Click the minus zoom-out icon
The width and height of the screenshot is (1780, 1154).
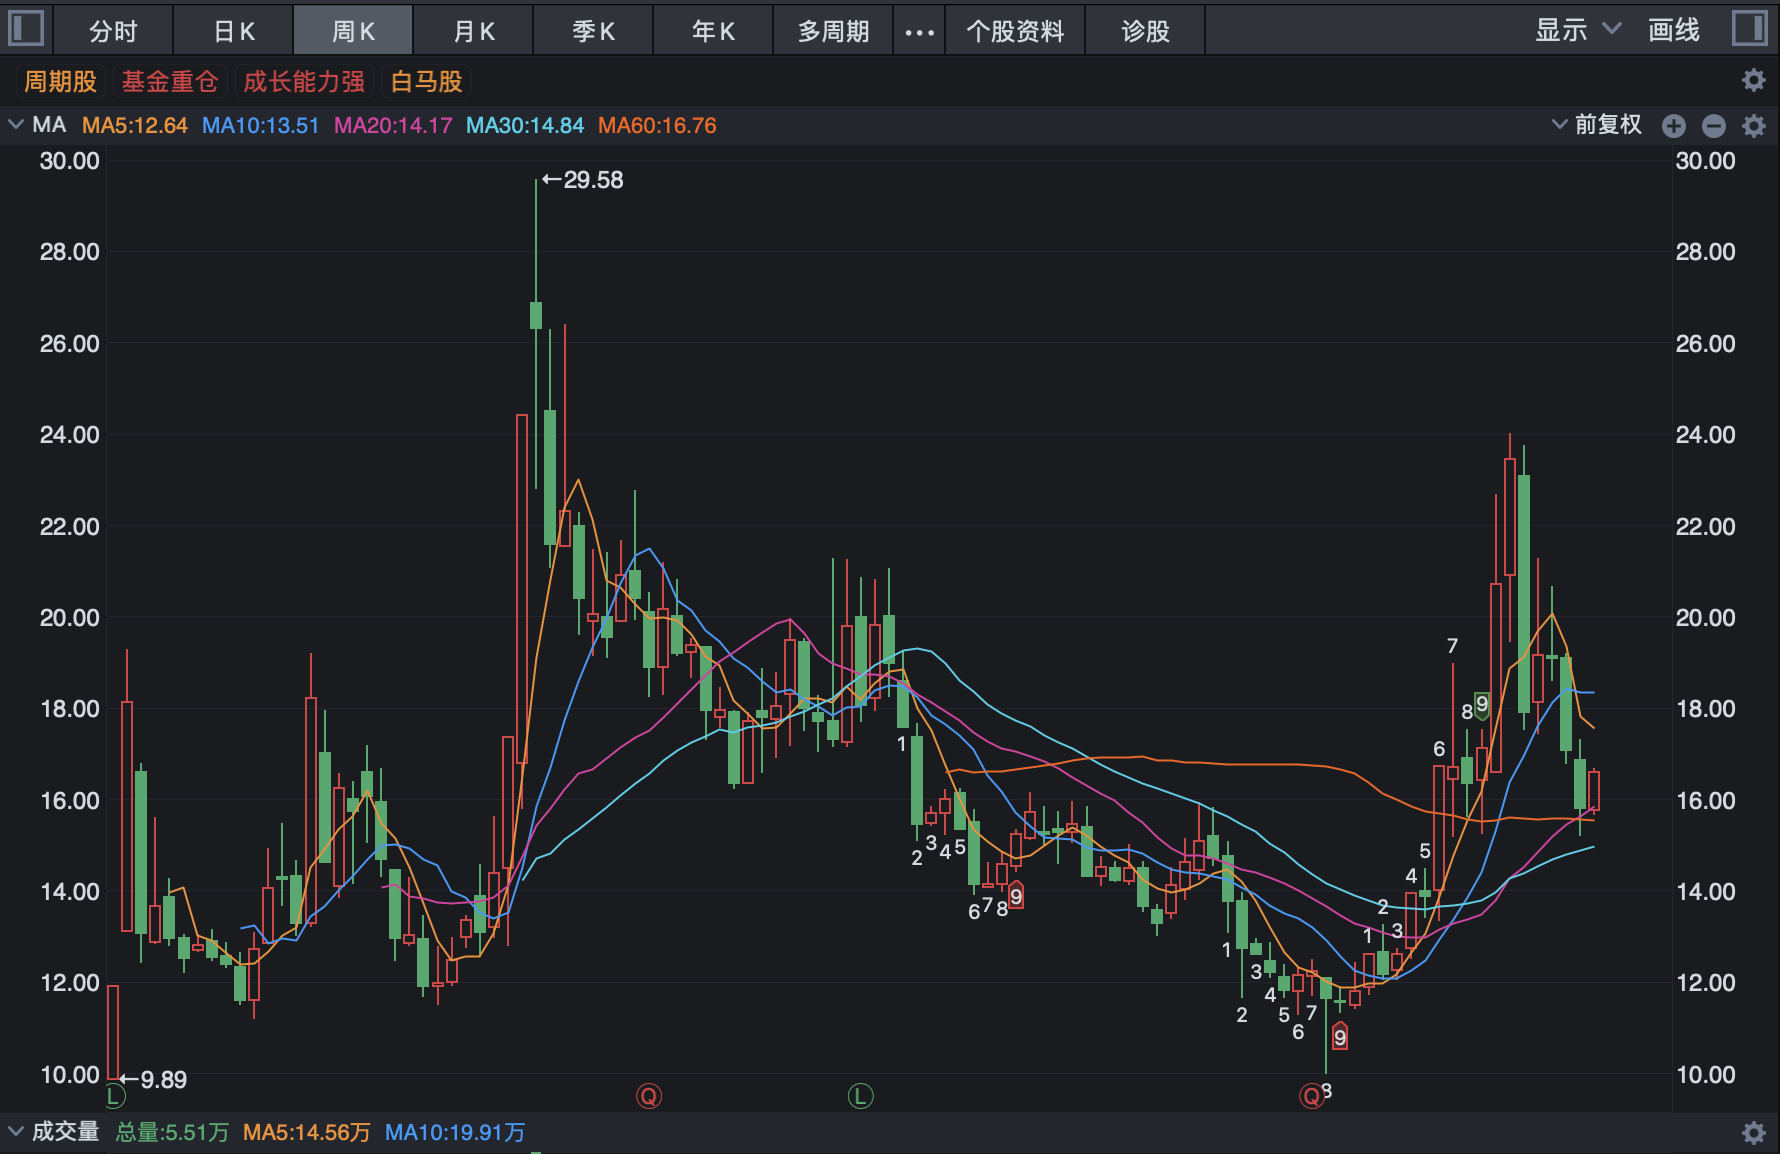(1714, 126)
